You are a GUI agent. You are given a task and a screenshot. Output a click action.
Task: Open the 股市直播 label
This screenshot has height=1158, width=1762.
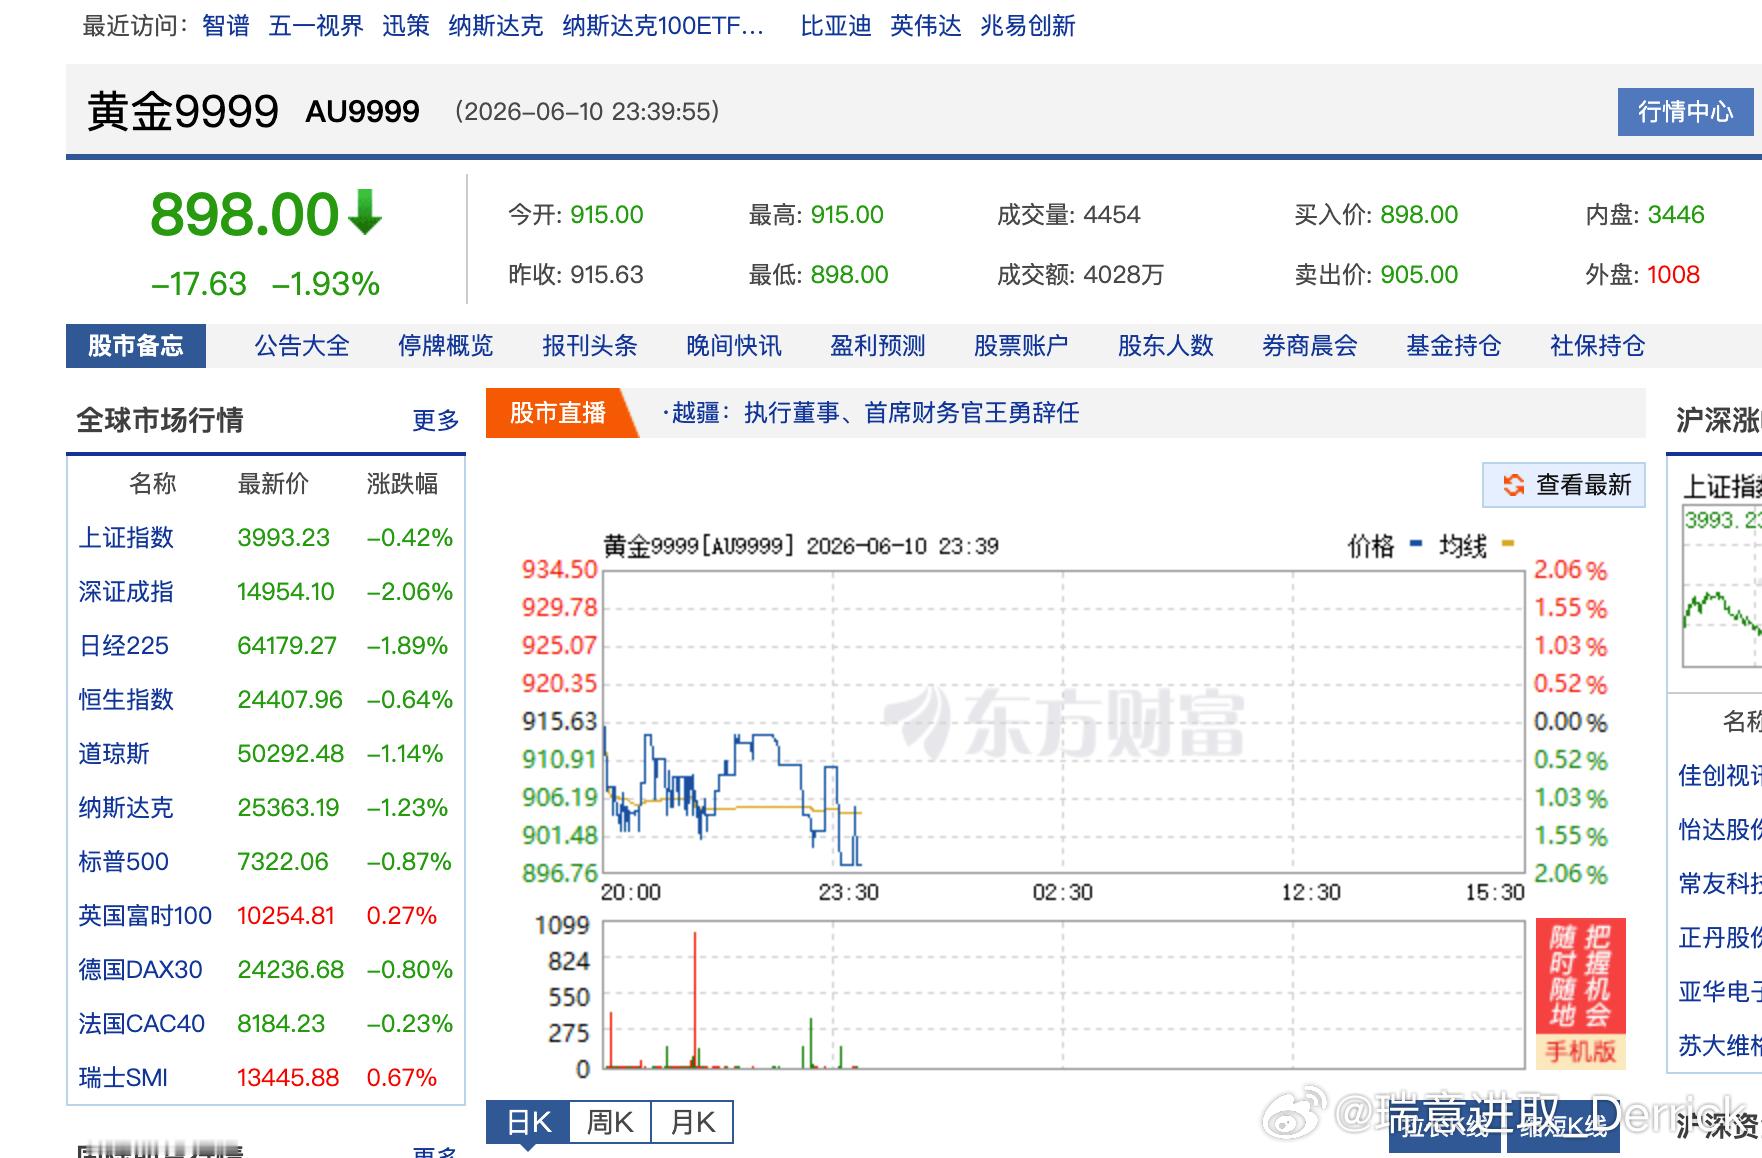[558, 413]
